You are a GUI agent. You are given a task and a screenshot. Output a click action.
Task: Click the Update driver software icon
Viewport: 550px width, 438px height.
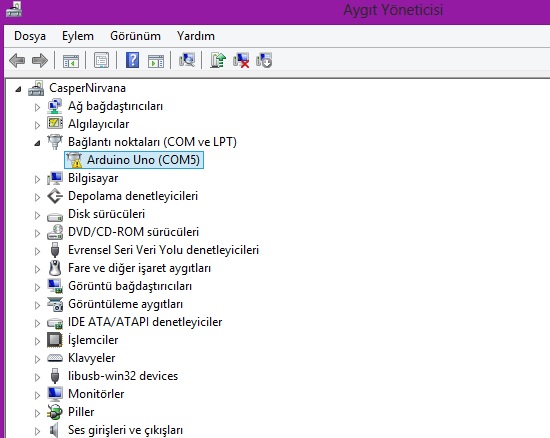pos(218,60)
